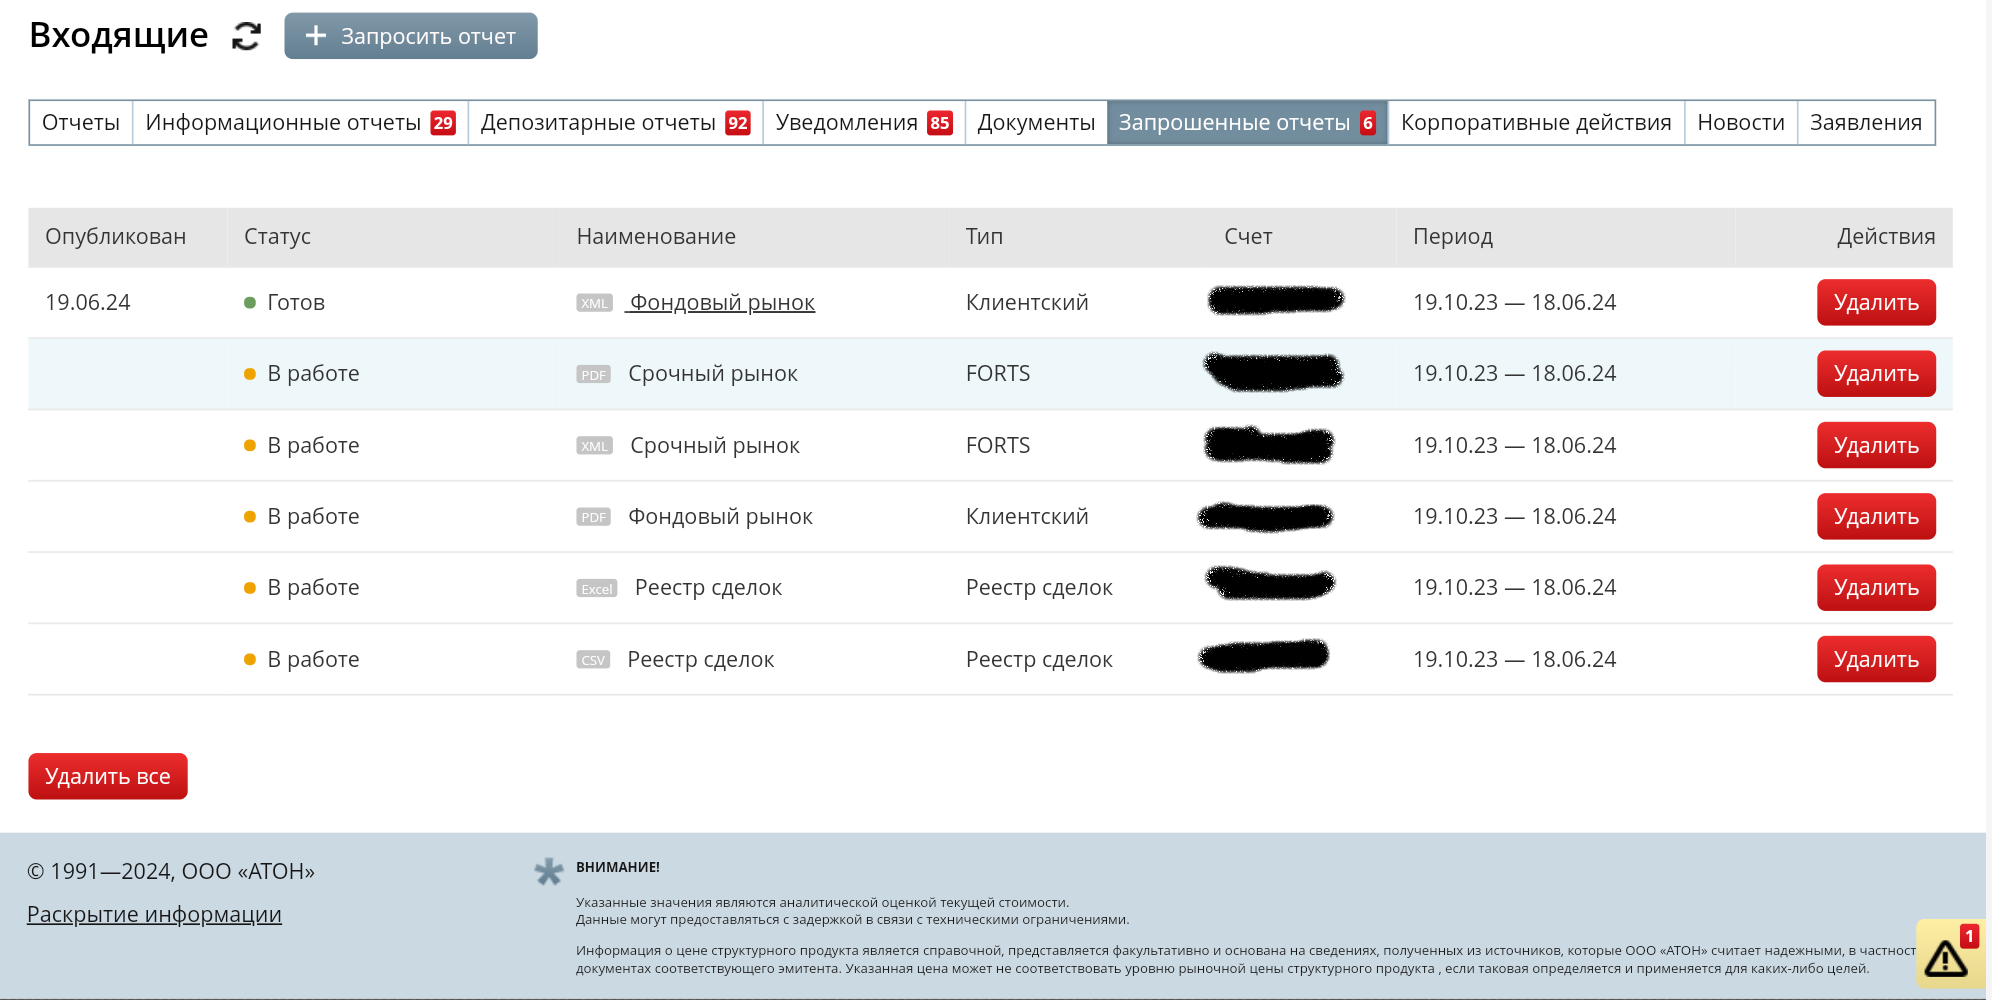Switch to Депозитарные отчеты tab

click(x=614, y=123)
